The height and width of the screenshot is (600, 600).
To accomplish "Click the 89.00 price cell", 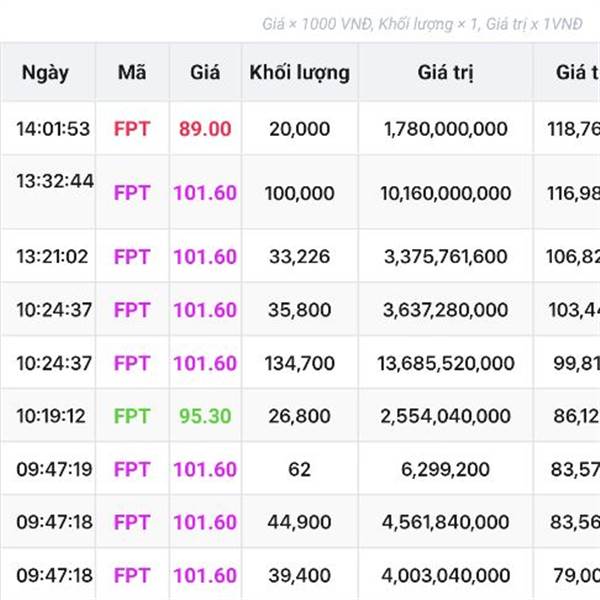I will coord(205,129).
